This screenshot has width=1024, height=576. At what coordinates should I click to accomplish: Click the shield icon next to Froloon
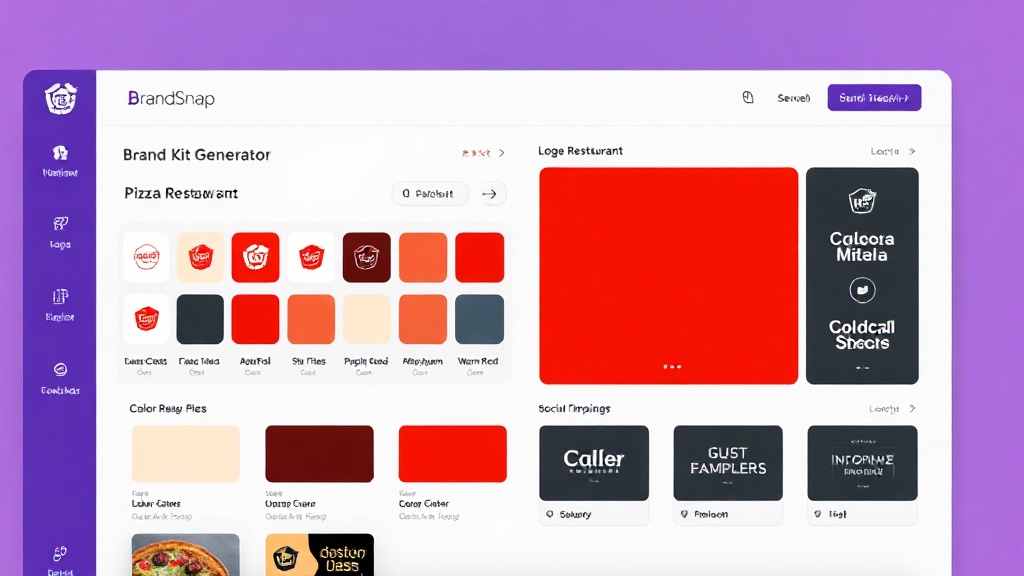click(684, 514)
